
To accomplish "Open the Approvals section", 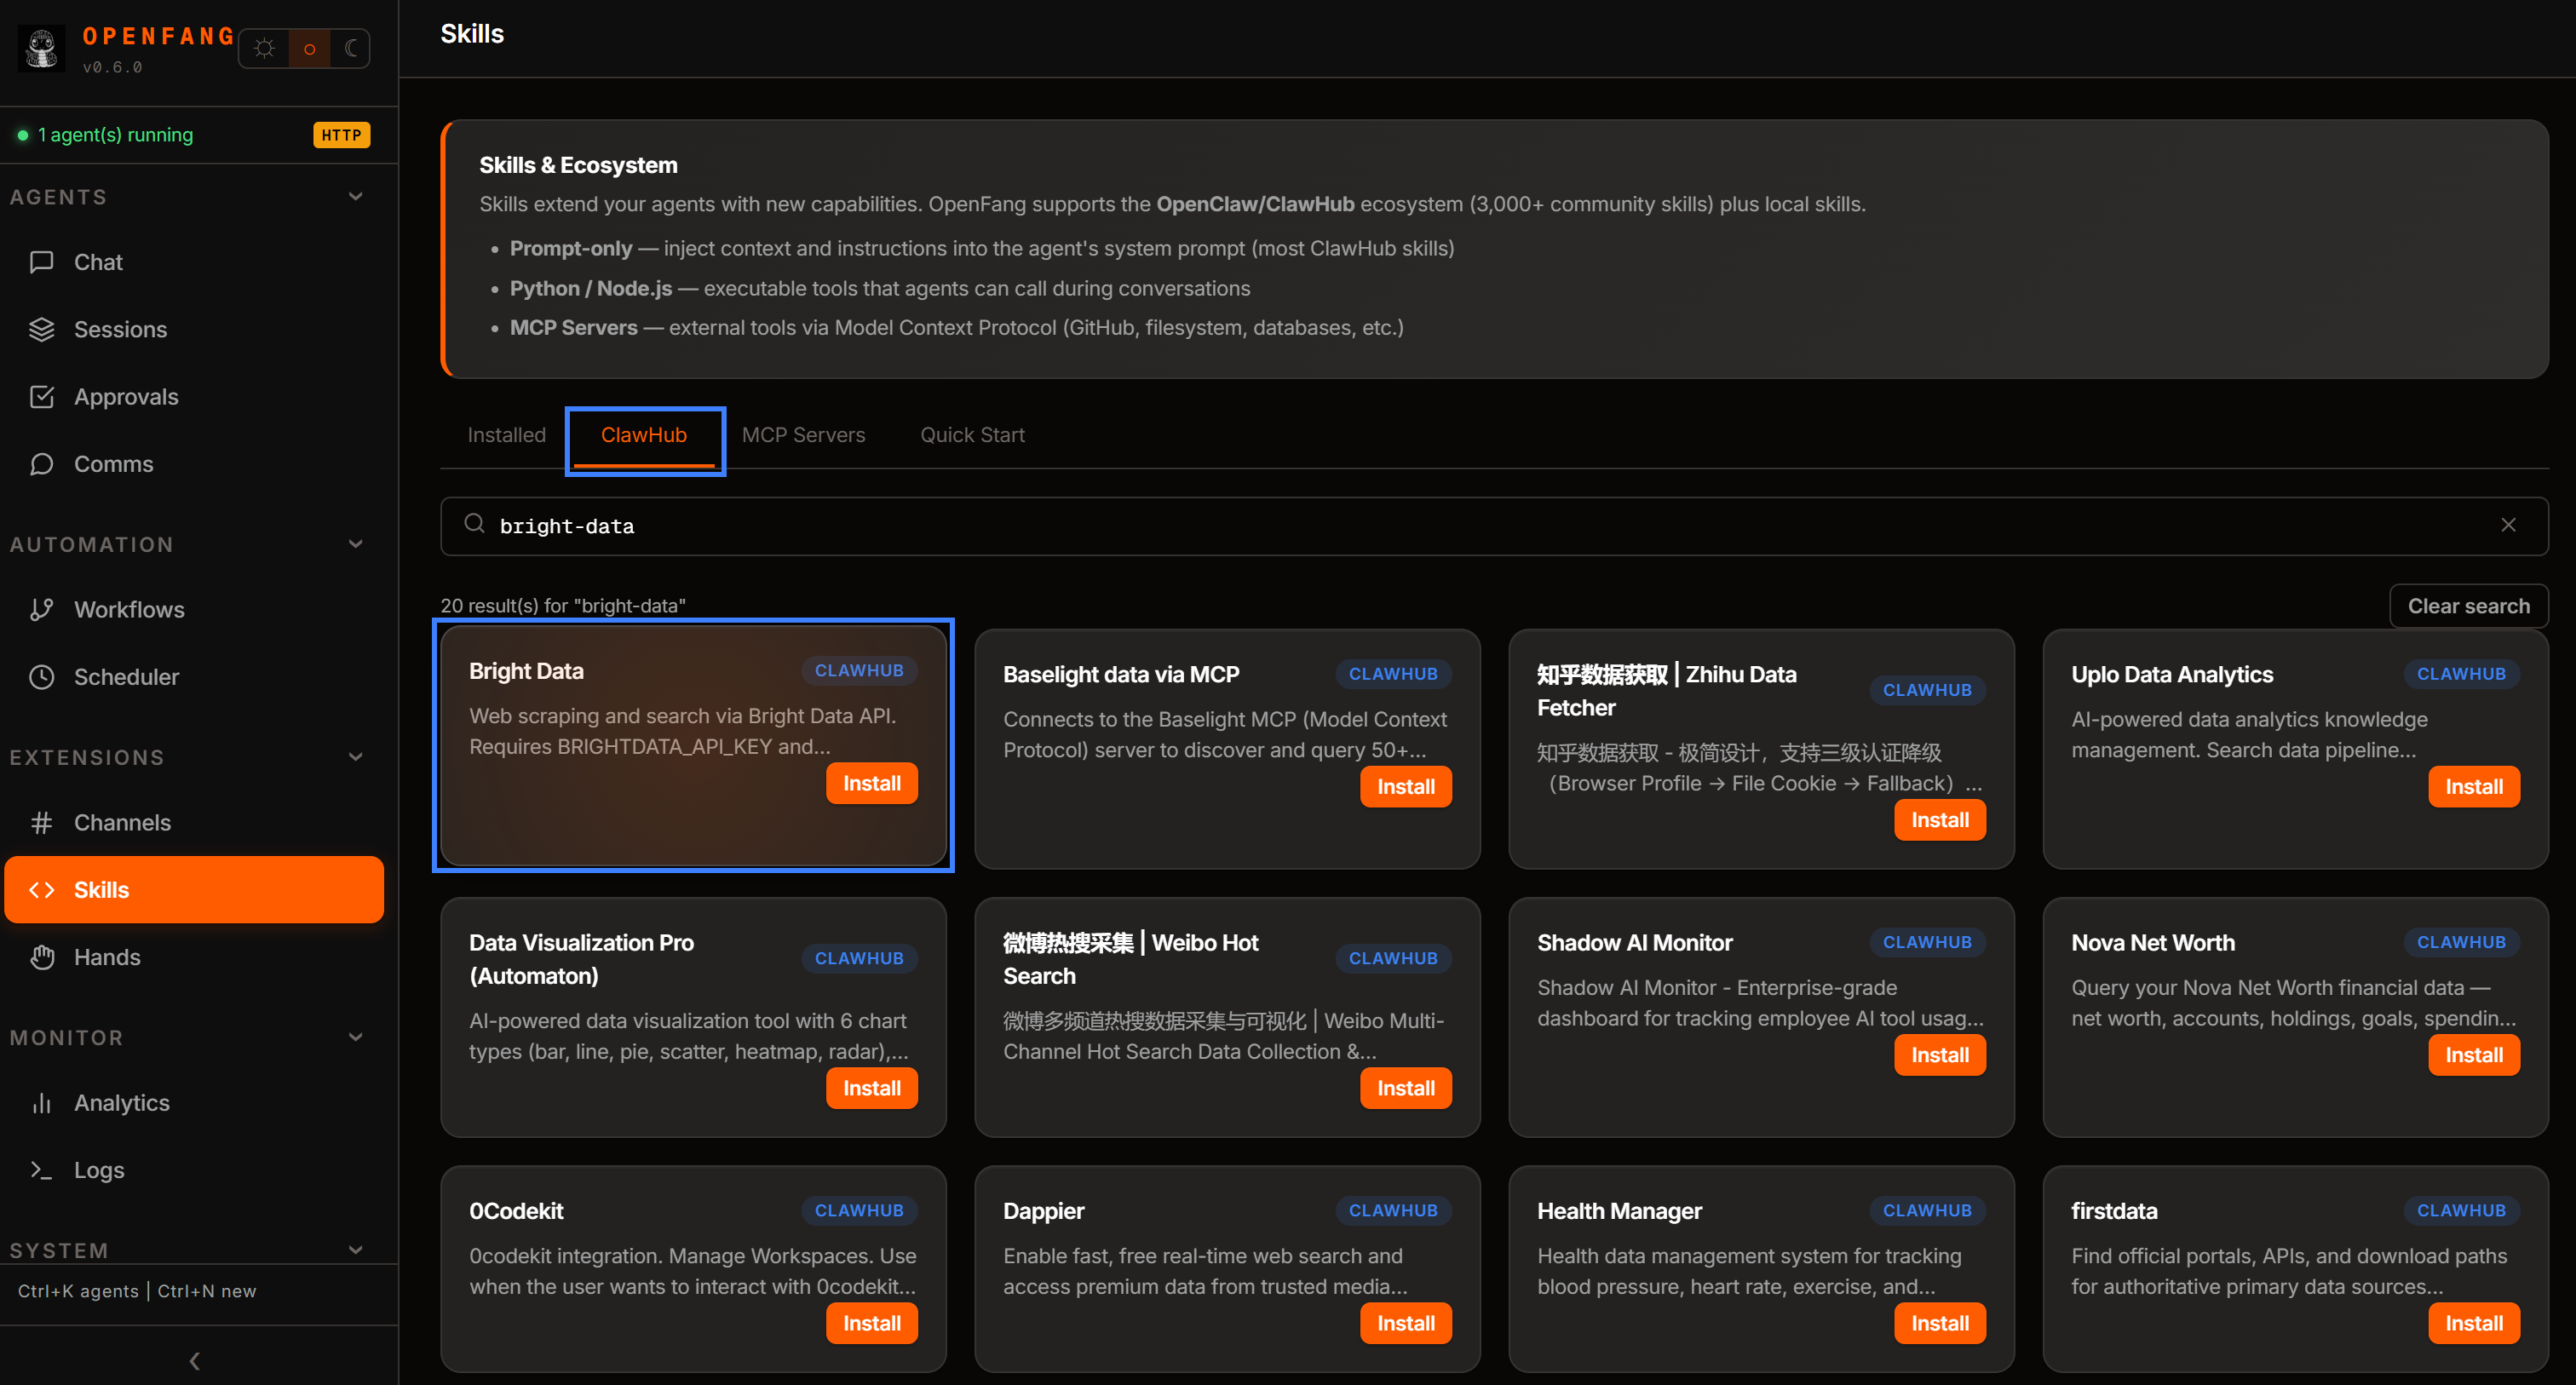I will [125, 396].
